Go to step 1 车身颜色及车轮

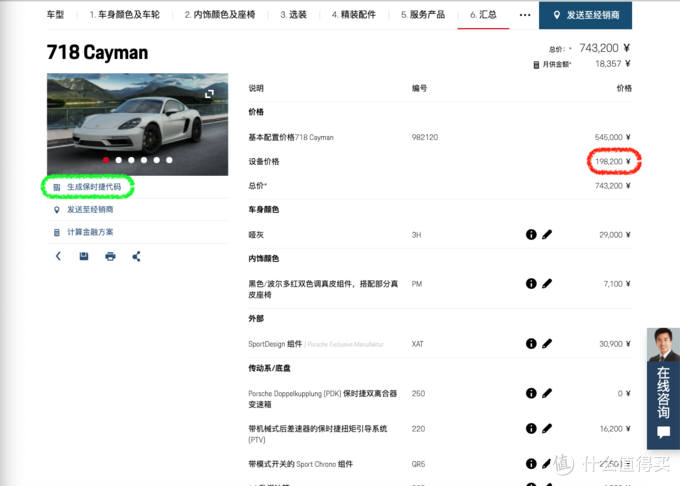pos(124,15)
